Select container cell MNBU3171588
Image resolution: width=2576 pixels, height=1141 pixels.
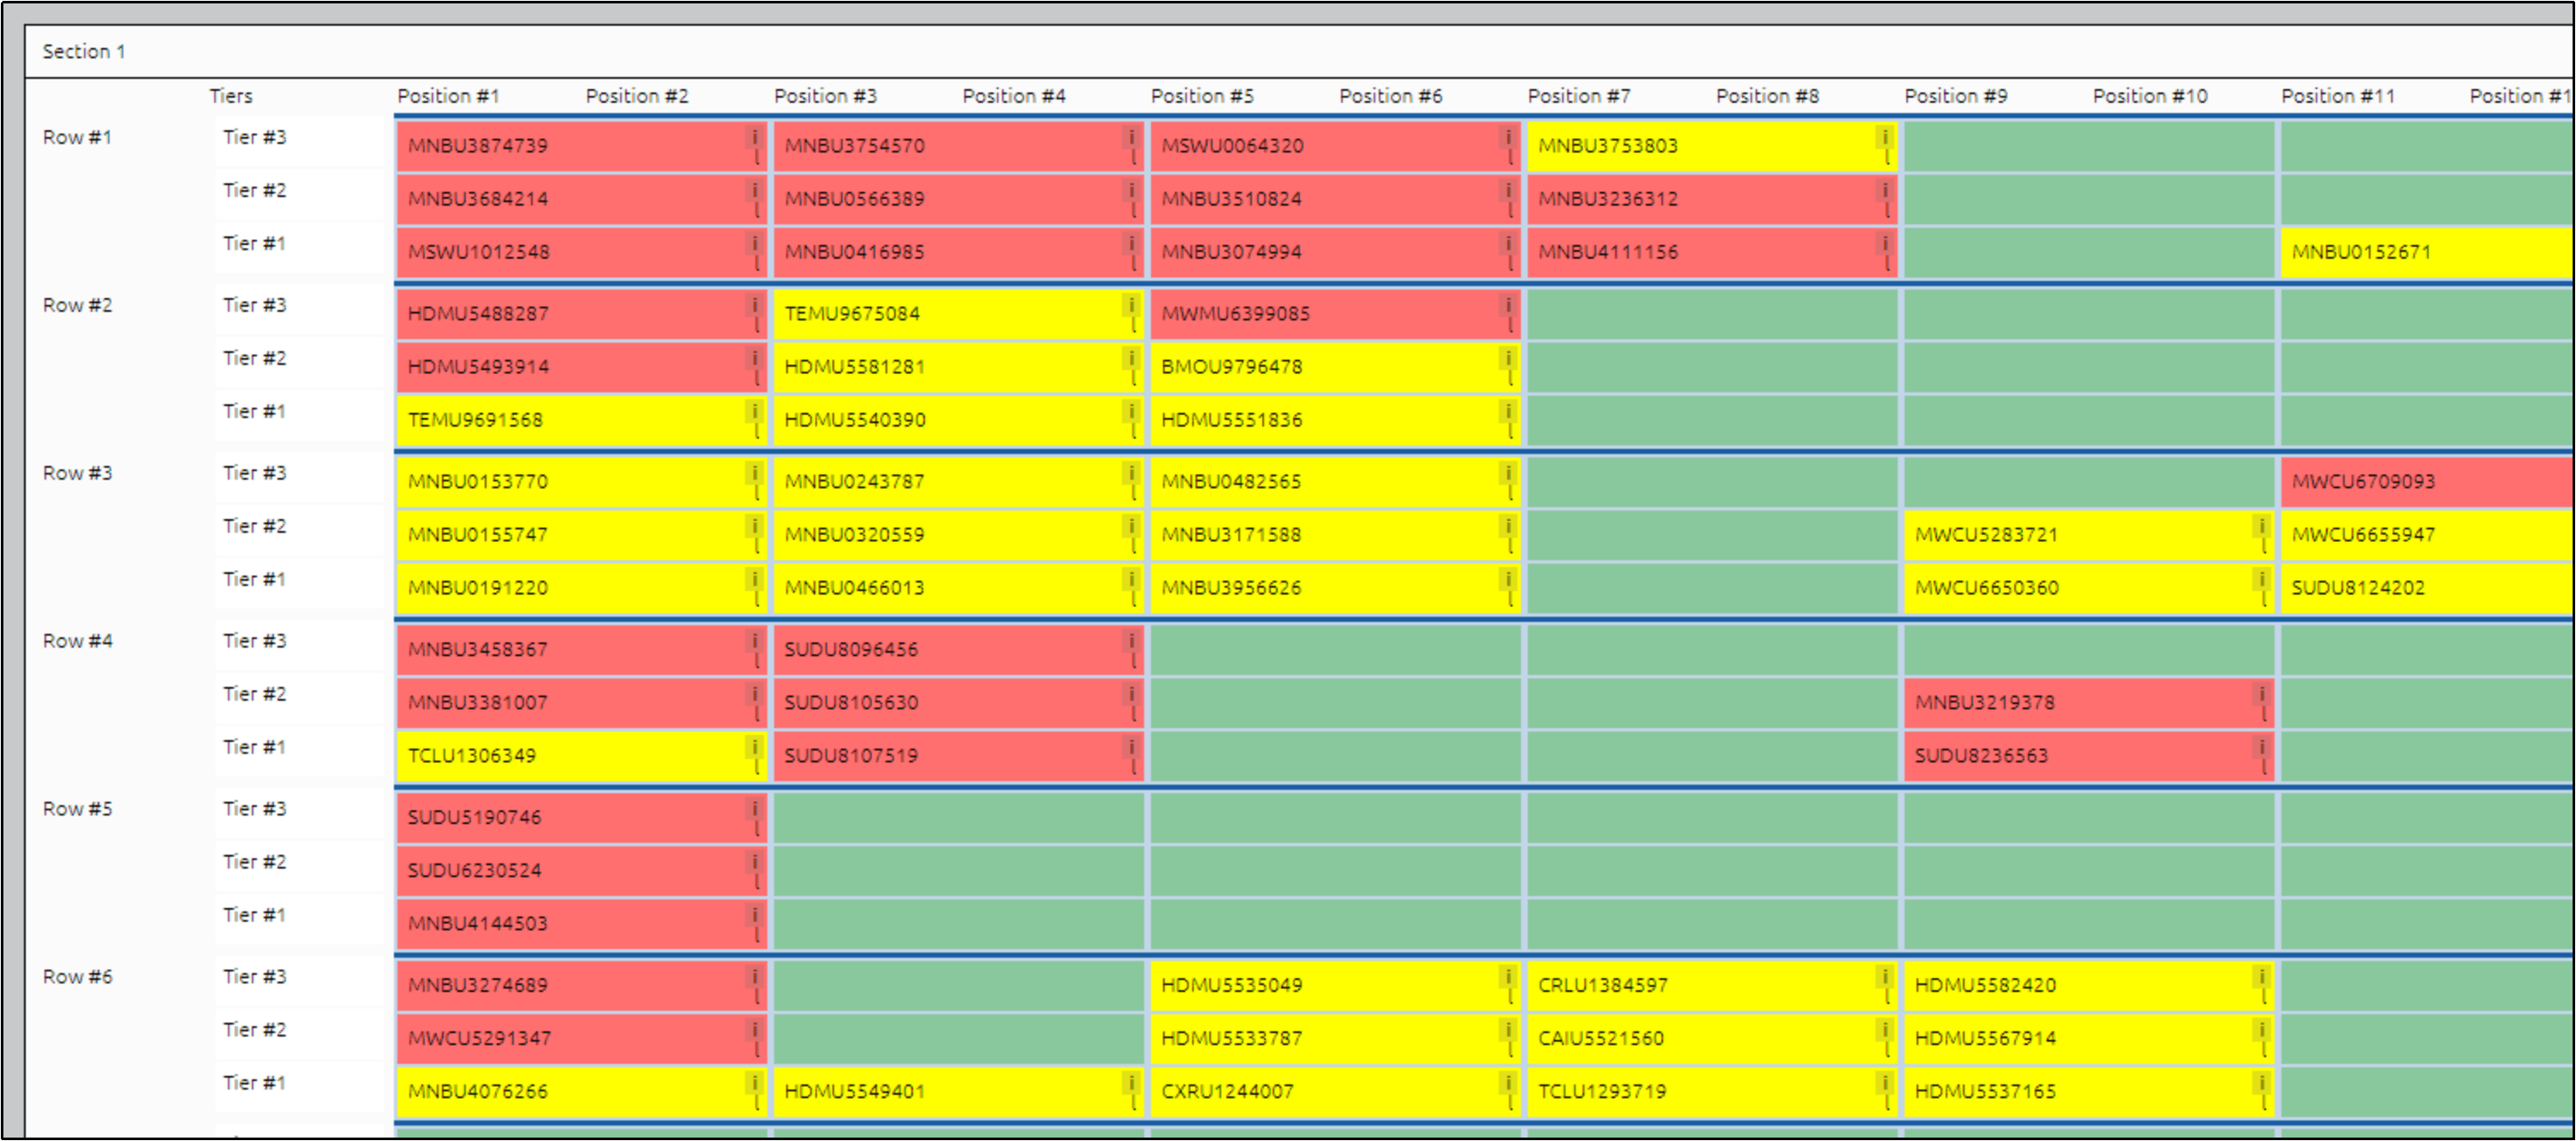pyautogui.click(x=1335, y=535)
